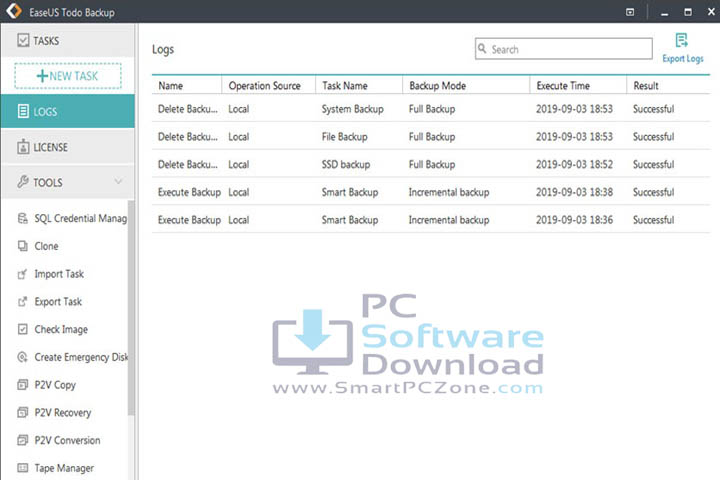720x480 pixels.
Task: Click the P2V Conversion icon
Action: (22, 440)
